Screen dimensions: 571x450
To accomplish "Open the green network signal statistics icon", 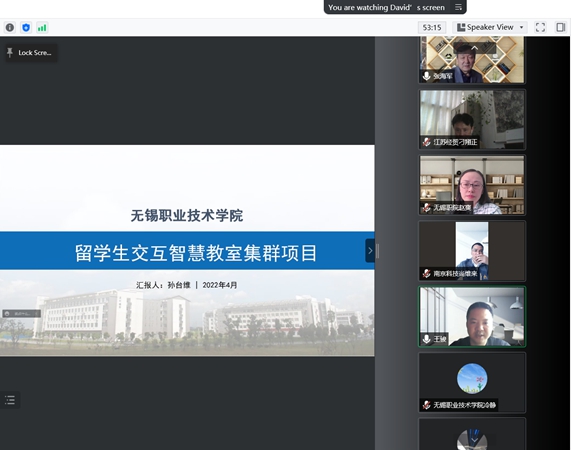I will pos(42,28).
